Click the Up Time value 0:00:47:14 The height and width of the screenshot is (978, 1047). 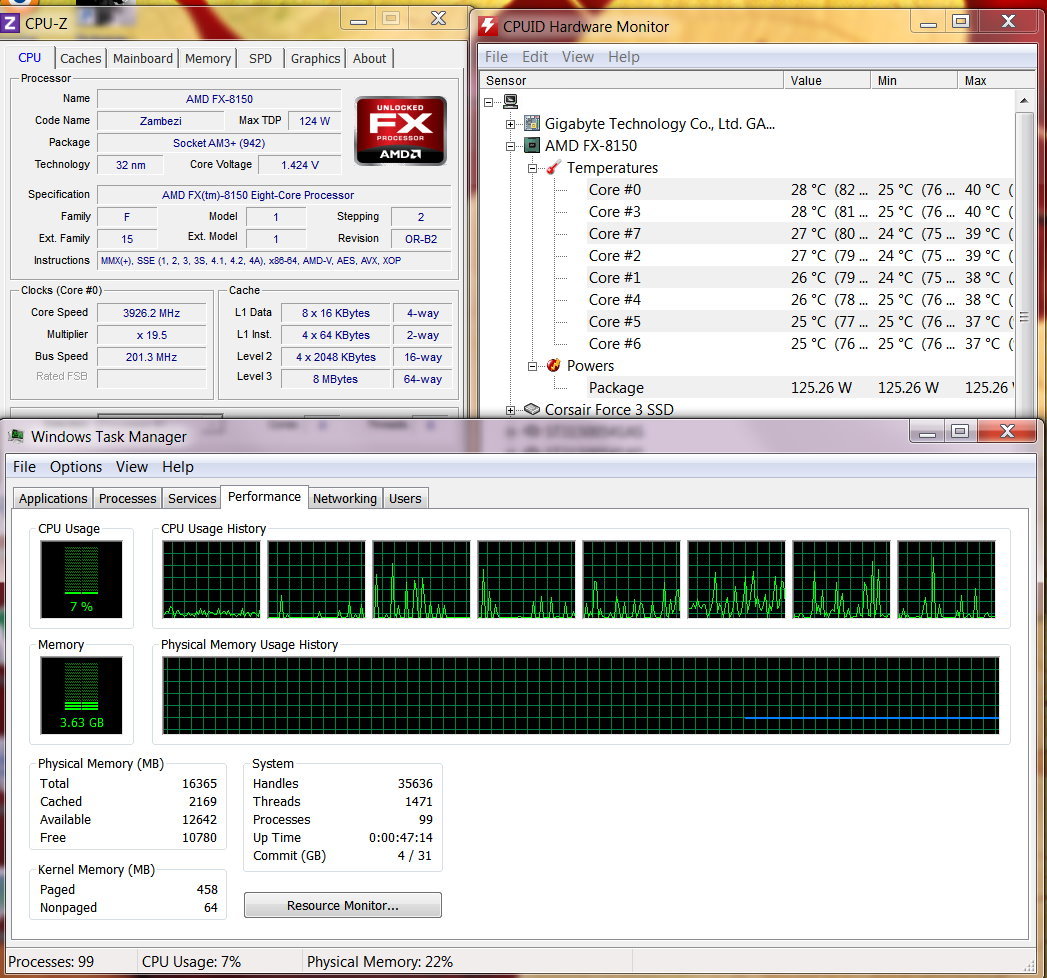click(401, 837)
